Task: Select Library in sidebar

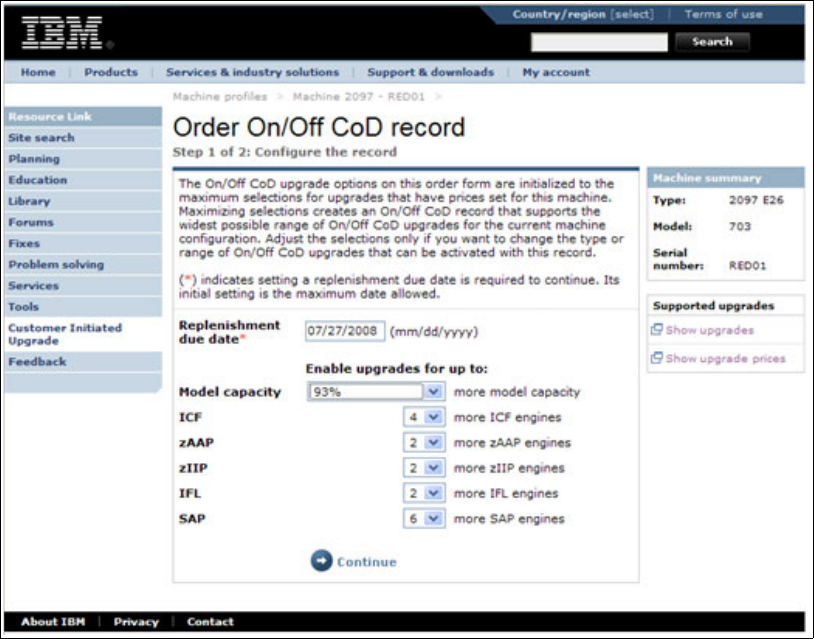Action: coord(83,201)
